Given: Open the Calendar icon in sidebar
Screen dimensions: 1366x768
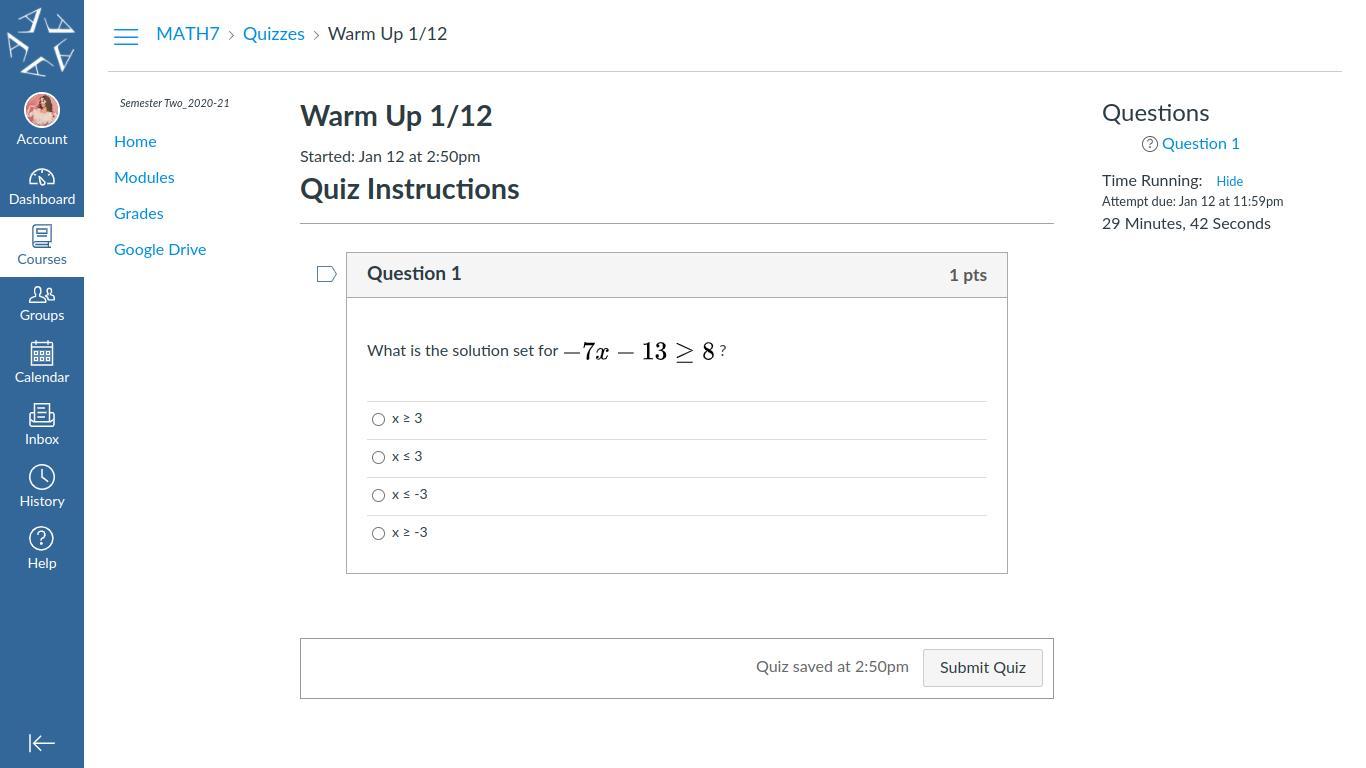Looking at the screenshot, I should point(42,353).
